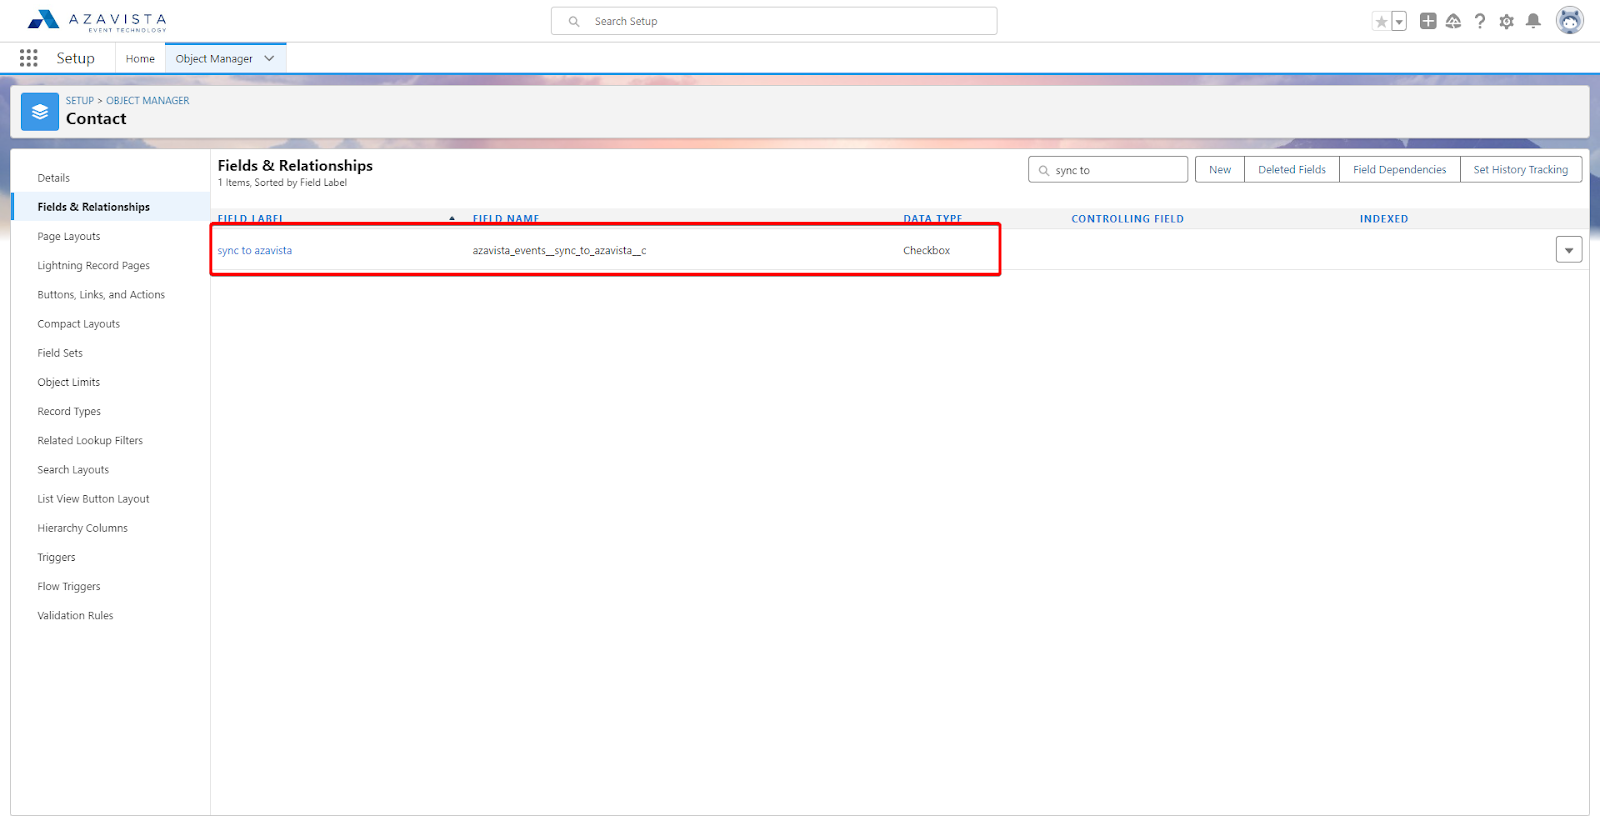Viewport: 1600px width, 826px height.
Task: Expand the Object Manager tab chevron
Action: [x=269, y=59]
